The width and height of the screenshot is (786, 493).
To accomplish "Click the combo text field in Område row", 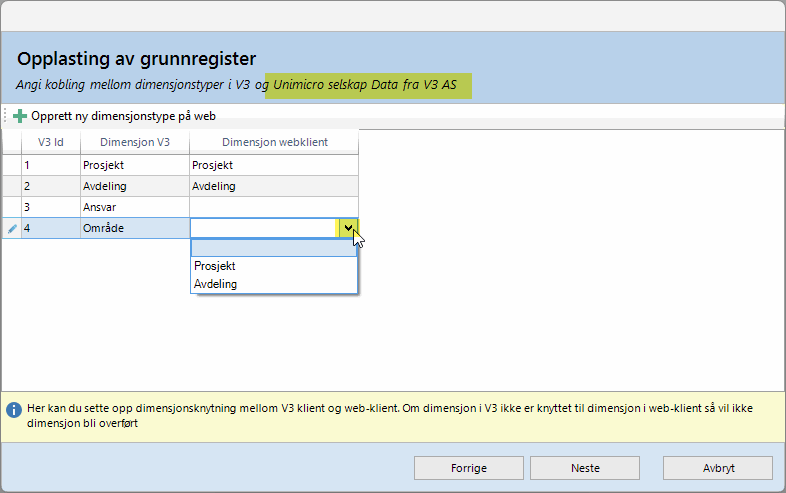I will click(x=264, y=229).
